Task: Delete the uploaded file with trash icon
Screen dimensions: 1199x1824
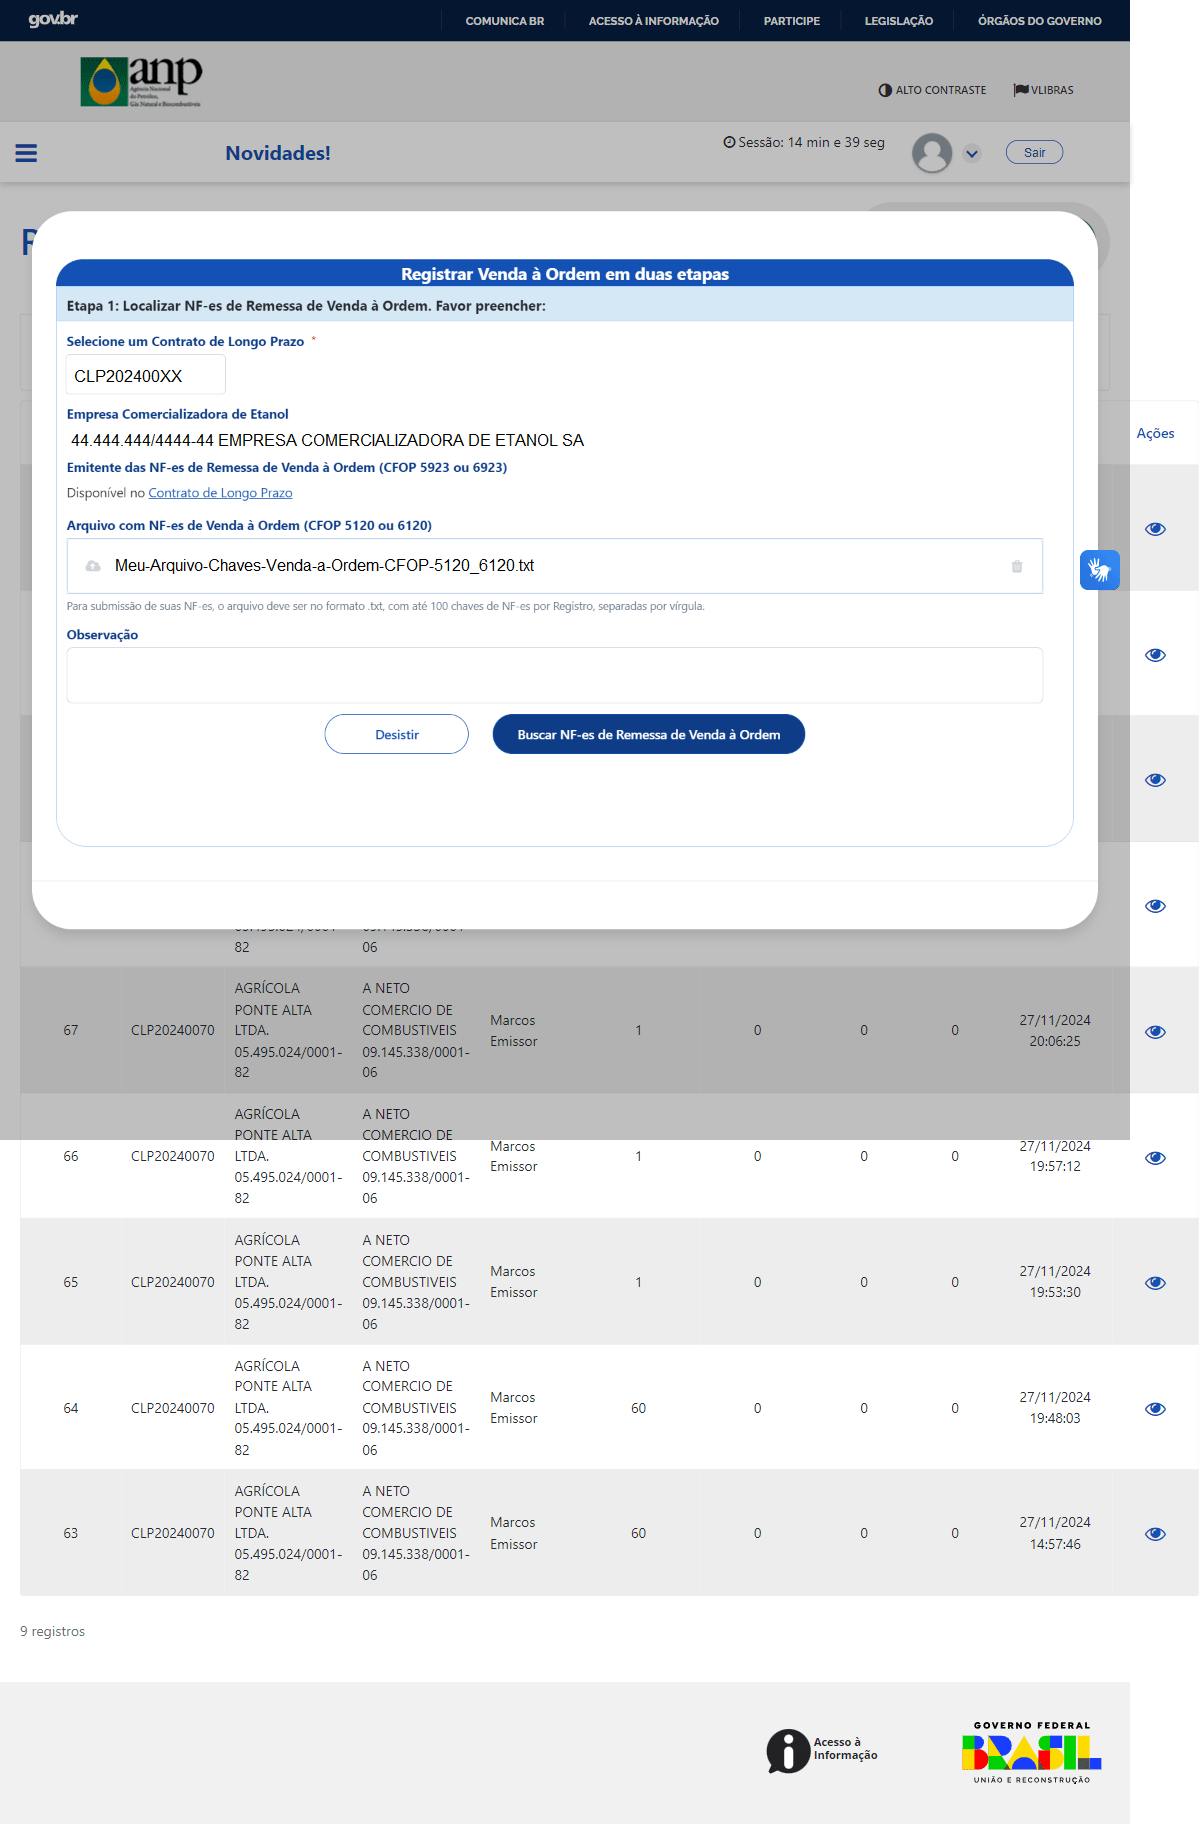Action: [x=1017, y=566]
